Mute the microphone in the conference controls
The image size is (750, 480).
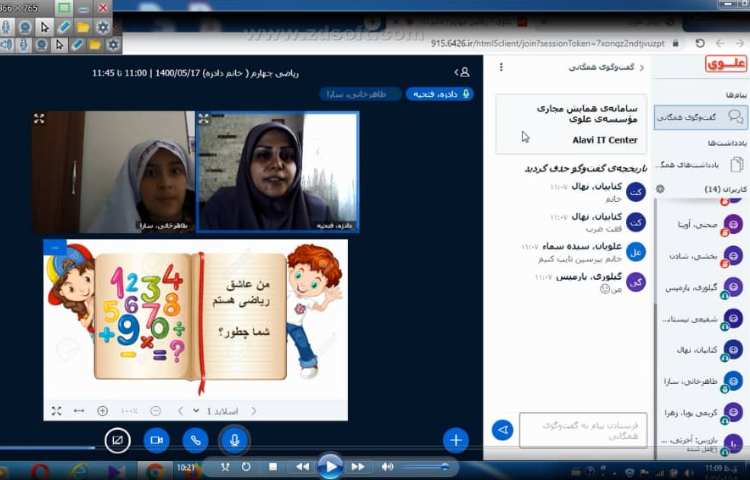[x=234, y=440]
